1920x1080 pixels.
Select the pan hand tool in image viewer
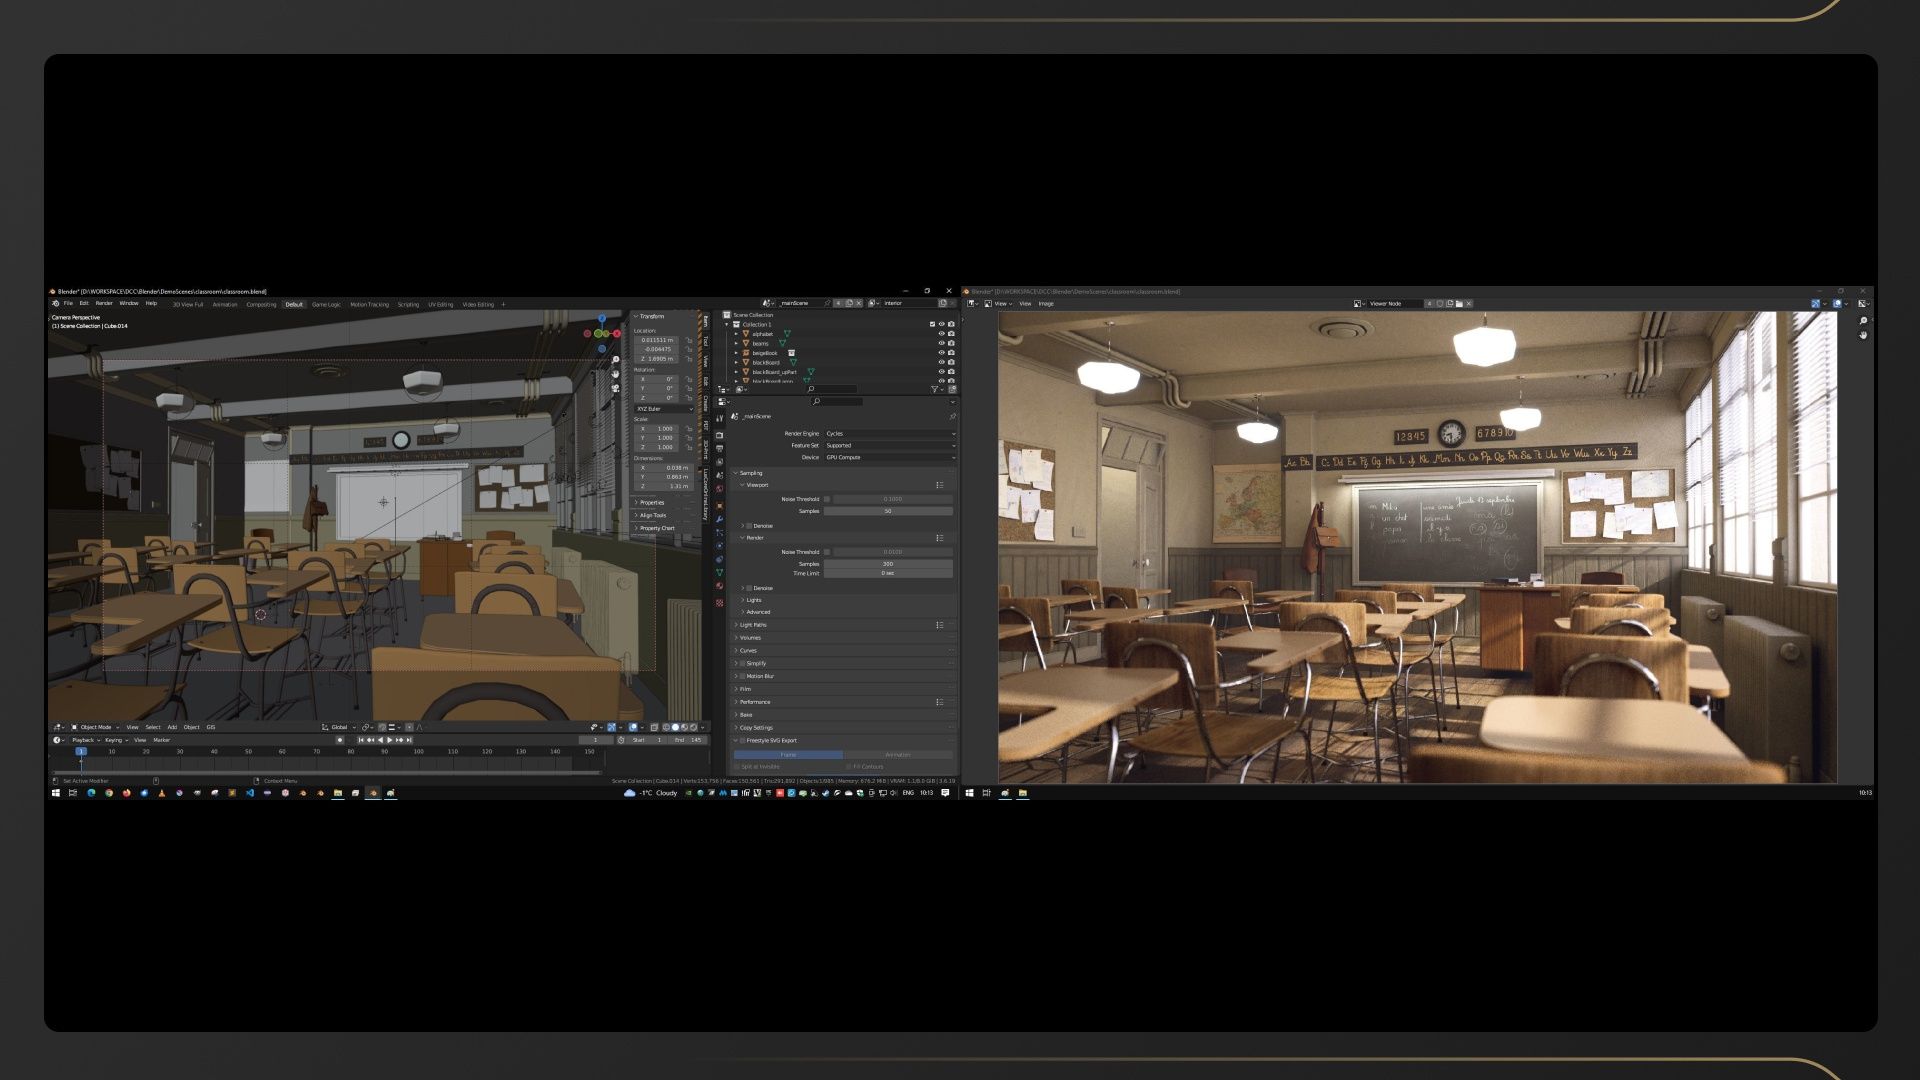pyautogui.click(x=1863, y=335)
